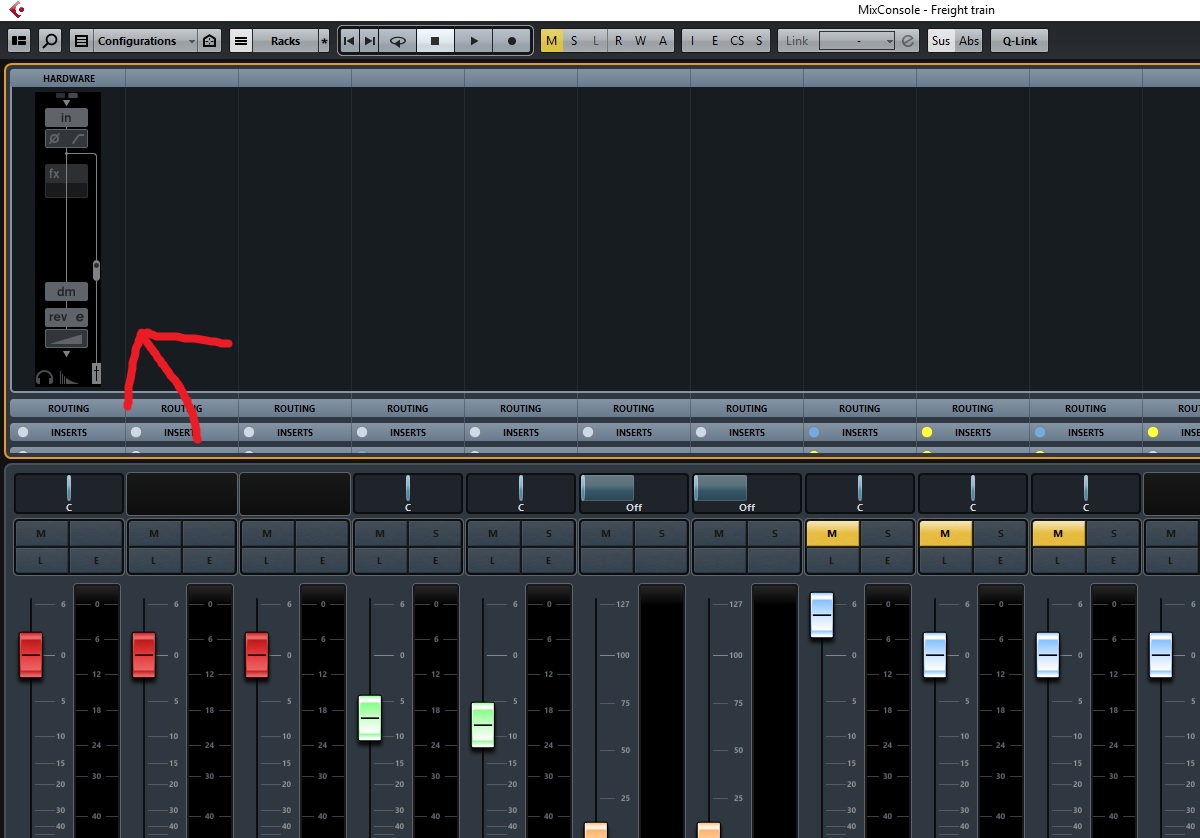Open rack settings asterisk button
The image size is (1200, 838).
tap(324, 41)
